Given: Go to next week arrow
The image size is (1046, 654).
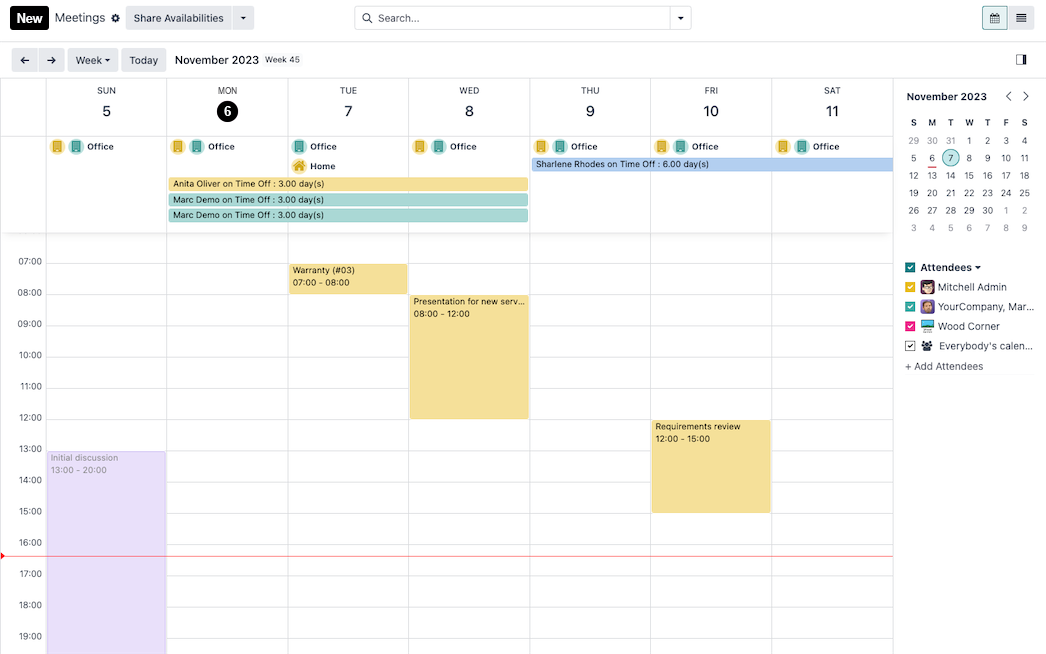Looking at the screenshot, I should 51,60.
